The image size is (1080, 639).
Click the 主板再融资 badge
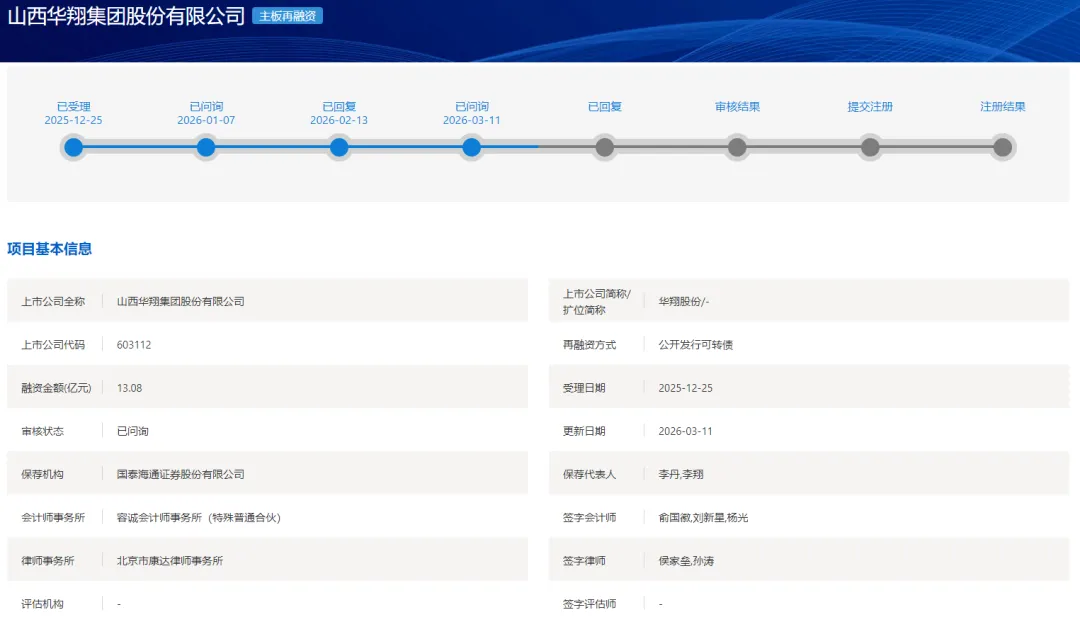point(287,16)
